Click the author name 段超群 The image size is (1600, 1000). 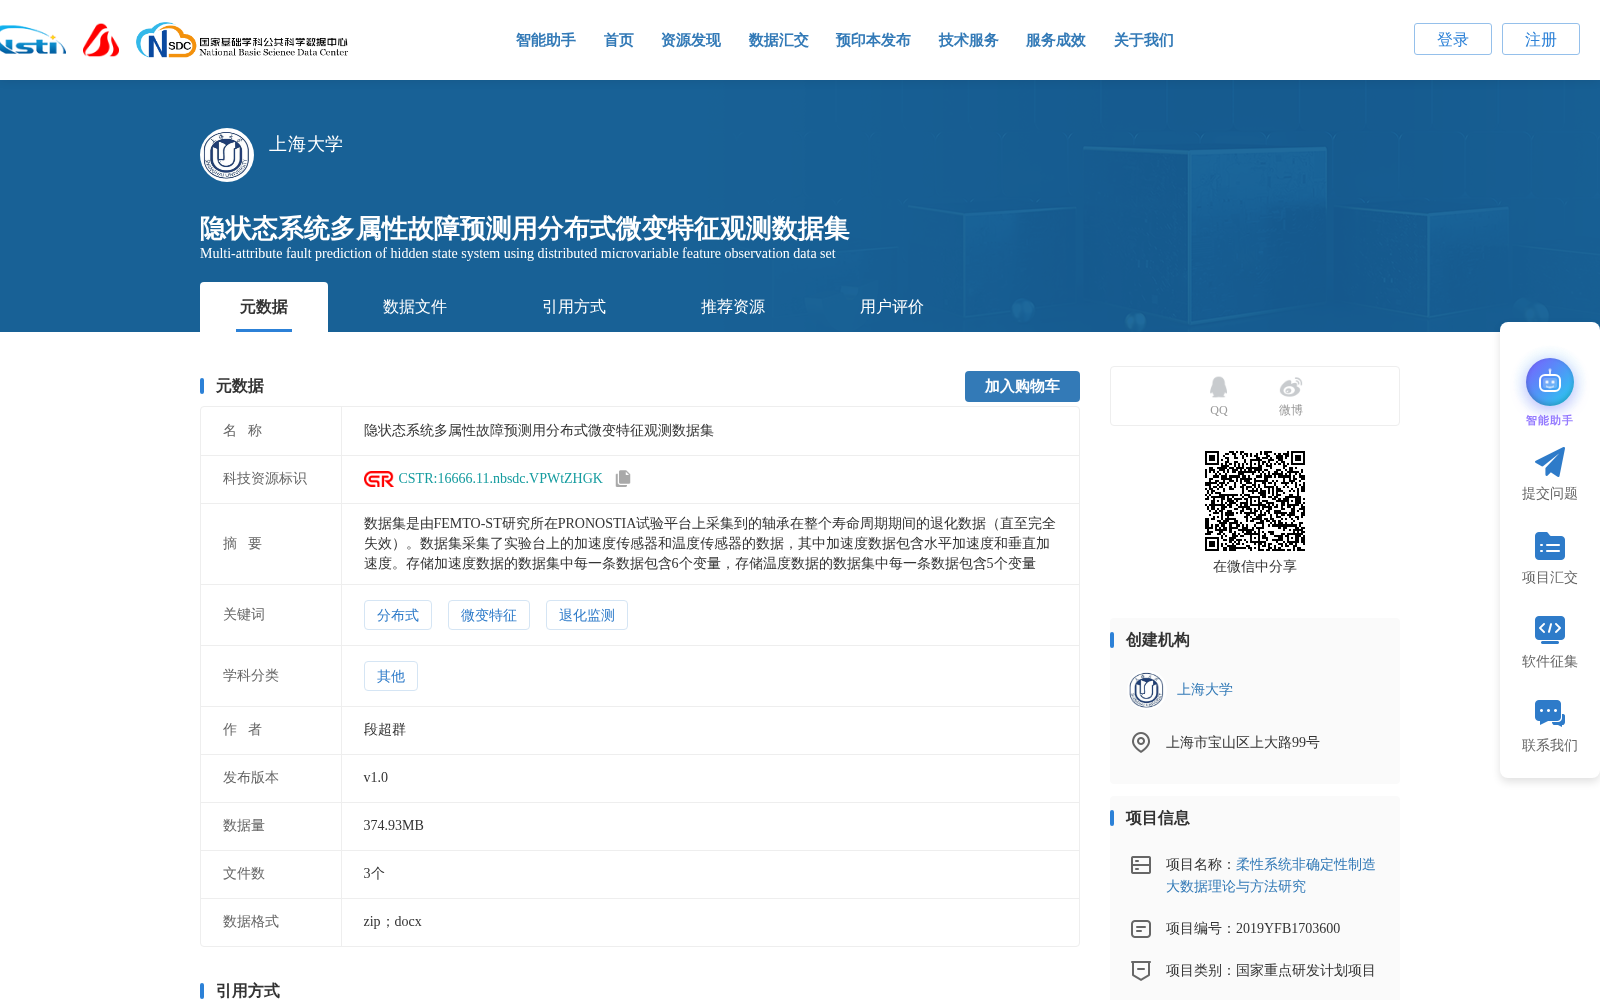[x=385, y=730]
